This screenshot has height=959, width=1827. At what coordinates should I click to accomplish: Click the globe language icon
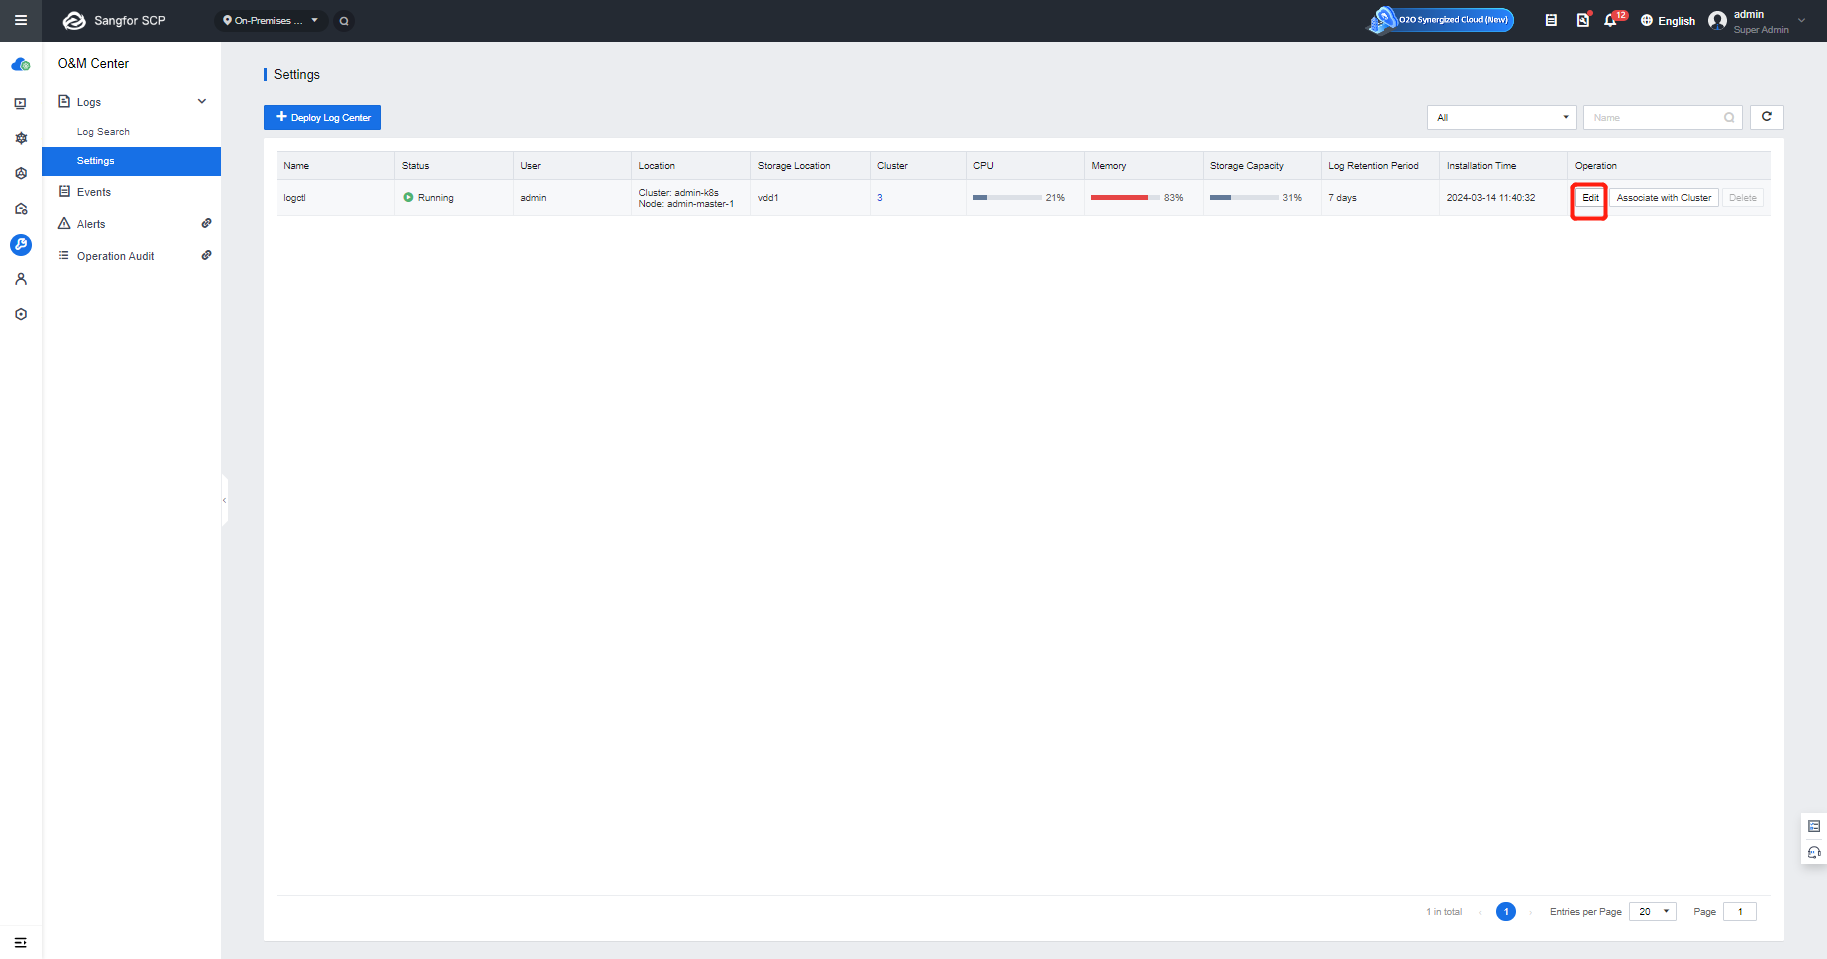coord(1647,20)
